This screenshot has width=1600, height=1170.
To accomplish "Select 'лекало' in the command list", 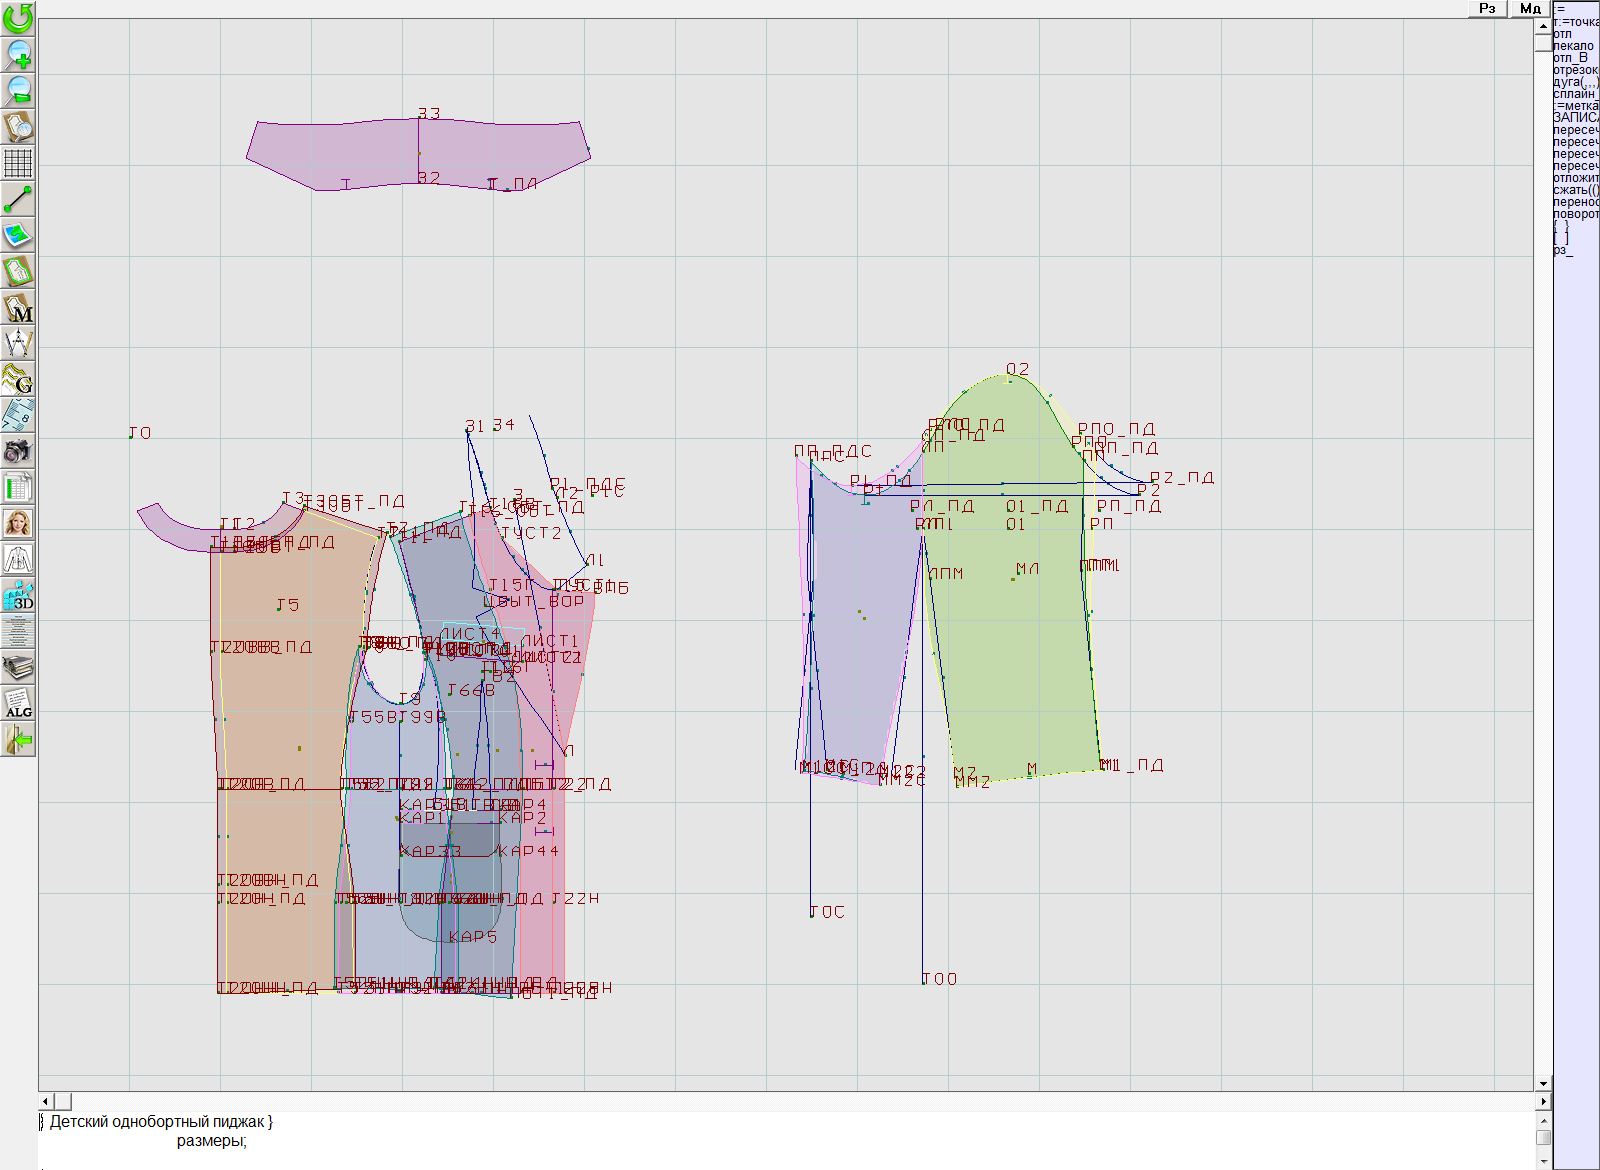I will pyautogui.click(x=1573, y=46).
